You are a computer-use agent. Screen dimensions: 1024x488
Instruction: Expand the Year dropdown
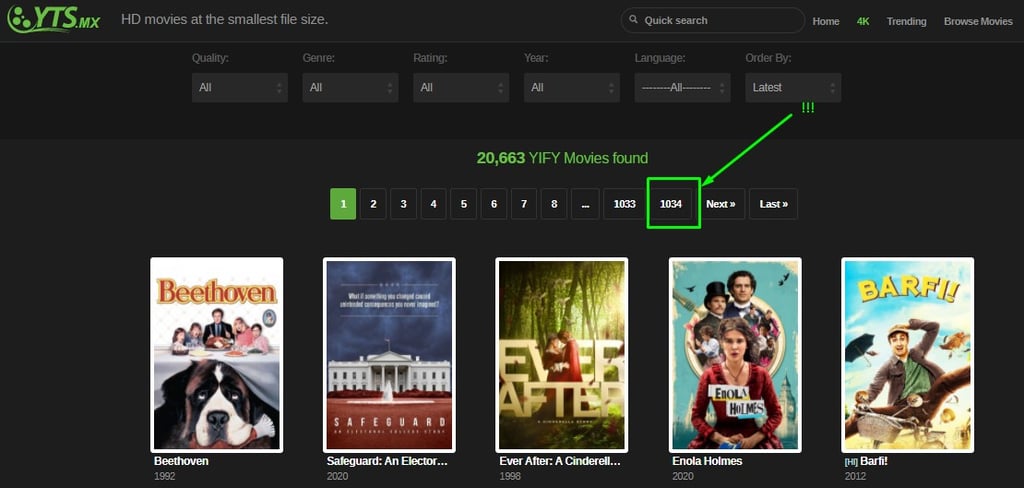coord(571,88)
